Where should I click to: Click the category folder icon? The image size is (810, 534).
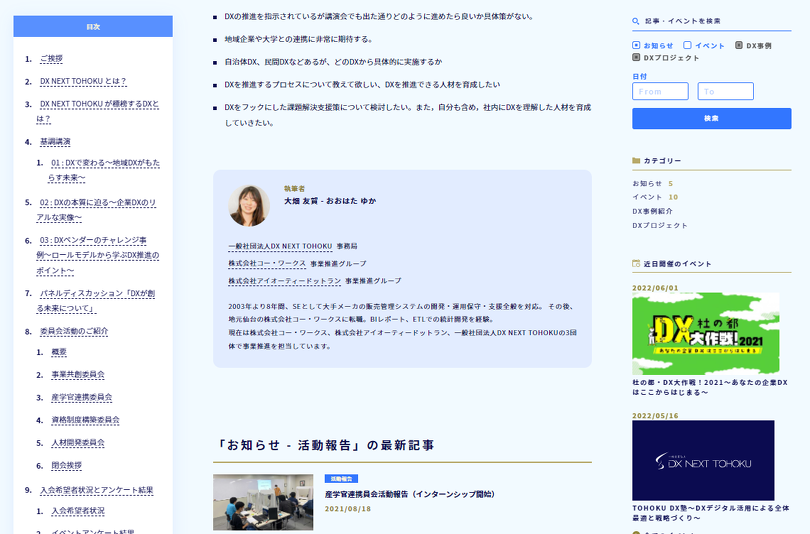[x=636, y=160]
